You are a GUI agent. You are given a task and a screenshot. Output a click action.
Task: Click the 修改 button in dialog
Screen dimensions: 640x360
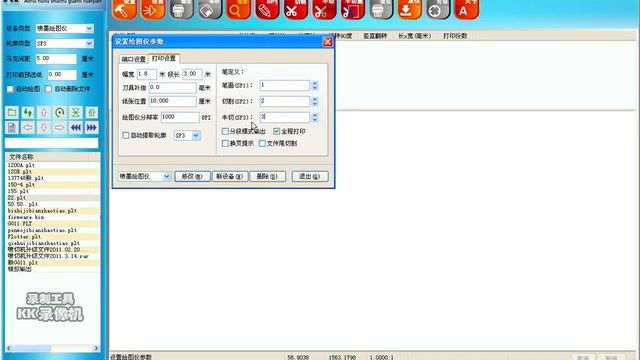tap(192, 176)
